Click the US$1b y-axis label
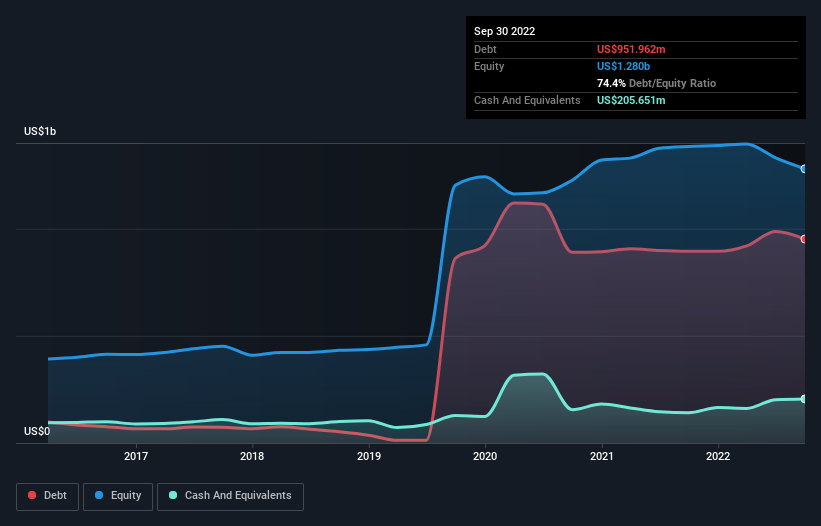The width and height of the screenshot is (821, 526). point(40,131)
